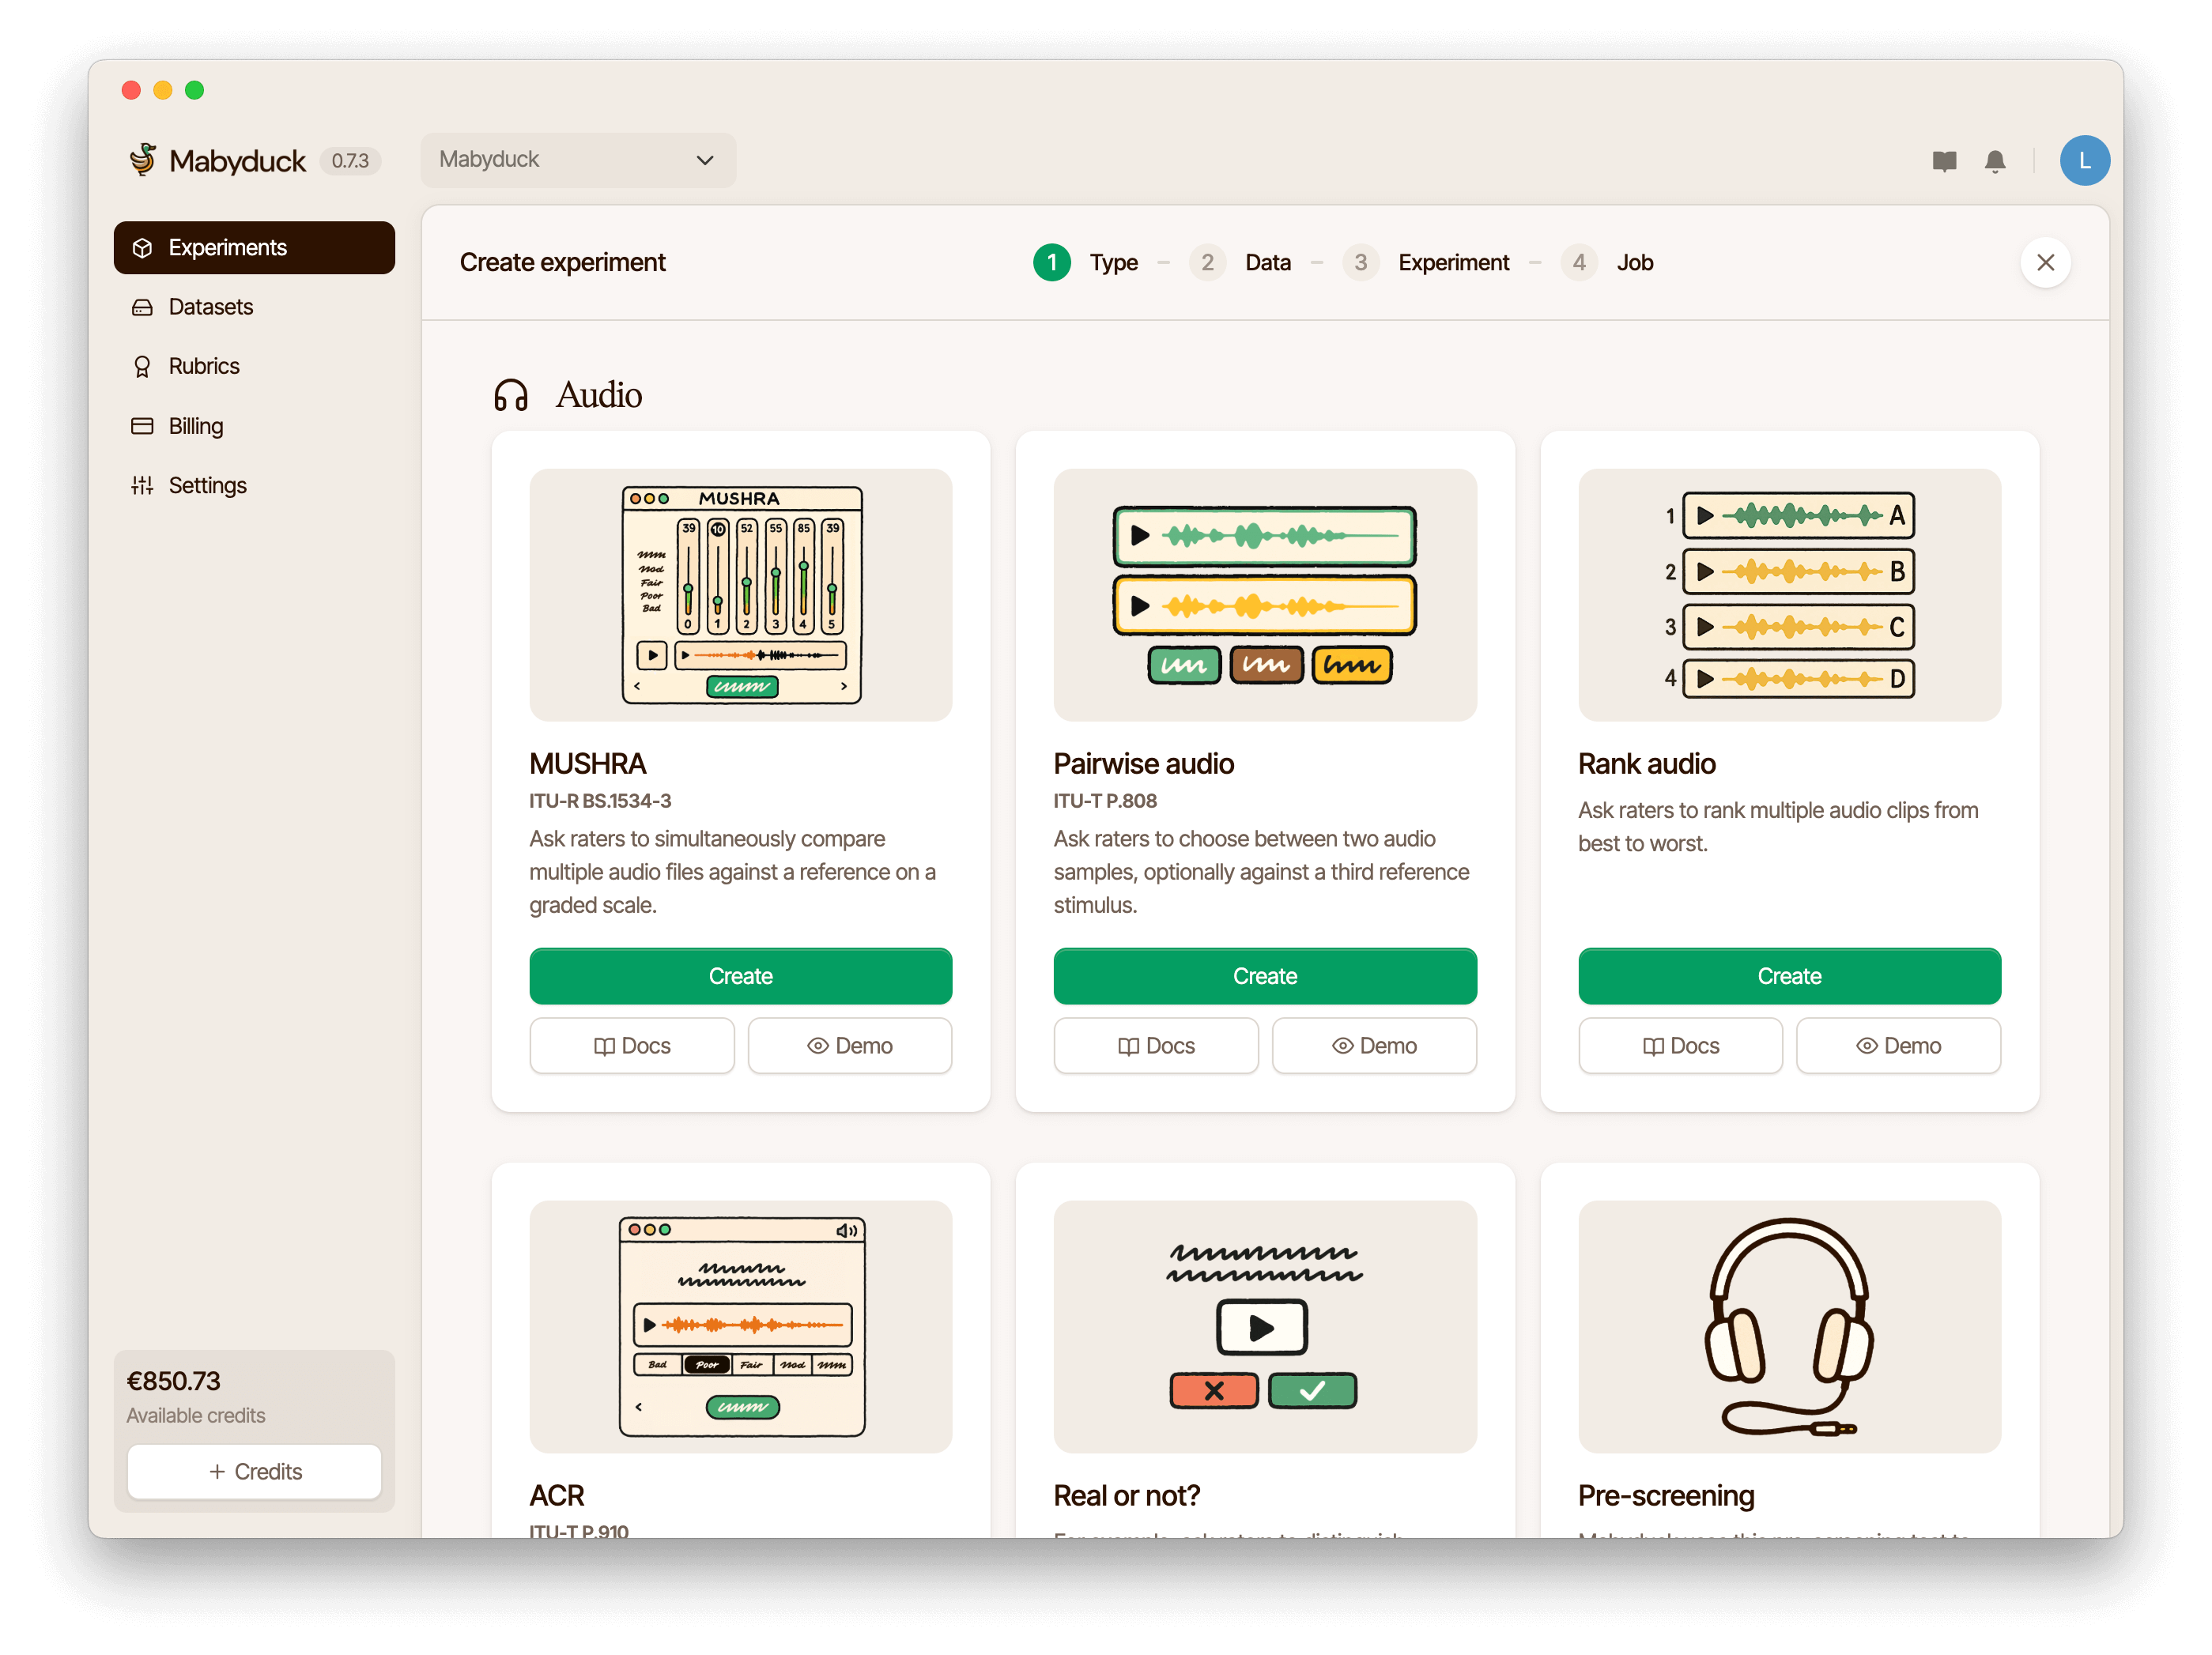Close the Create experiment flow
Image resolution: width=2212 pixels, height=1655 pixels.
[2046, 262]
